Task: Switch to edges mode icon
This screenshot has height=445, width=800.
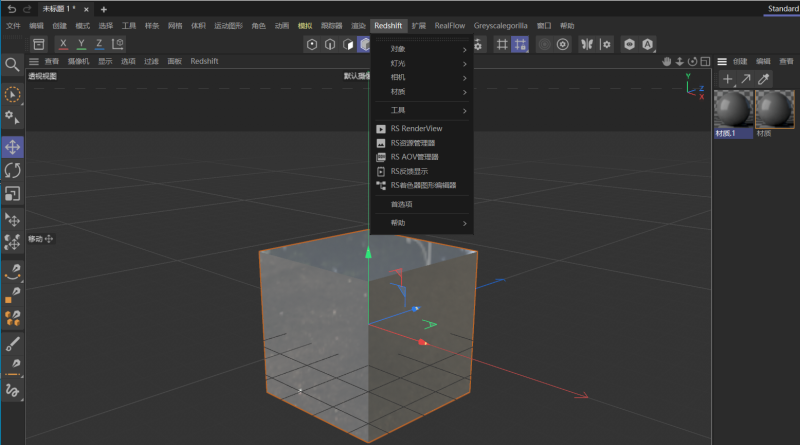Action: tap(330, 44)
